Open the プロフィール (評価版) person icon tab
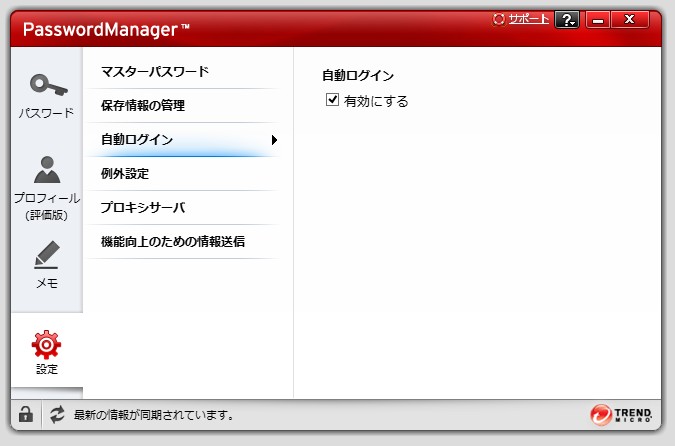Image resolution: width=675 pixels, height=446 pixels. point(46,188)
